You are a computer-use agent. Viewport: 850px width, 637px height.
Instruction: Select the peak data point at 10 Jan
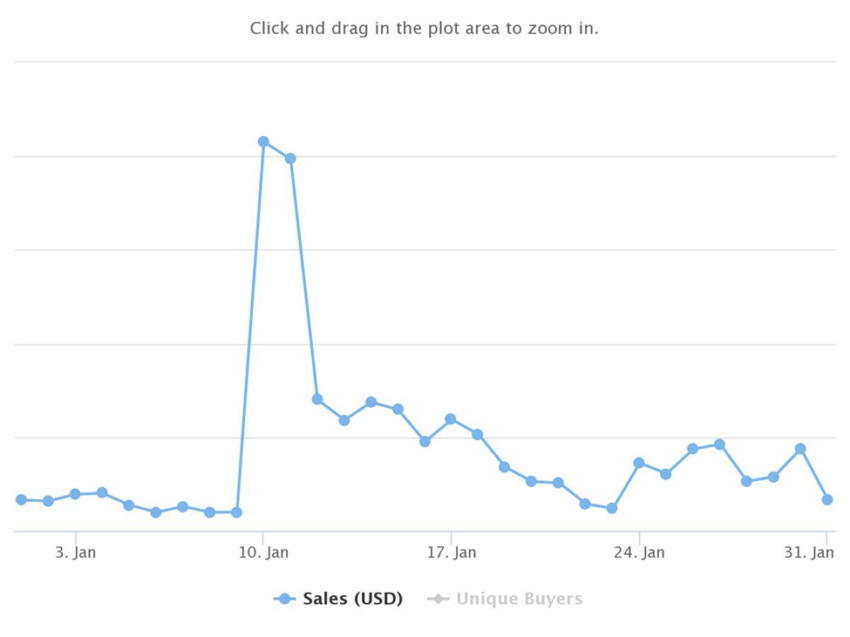263,141
